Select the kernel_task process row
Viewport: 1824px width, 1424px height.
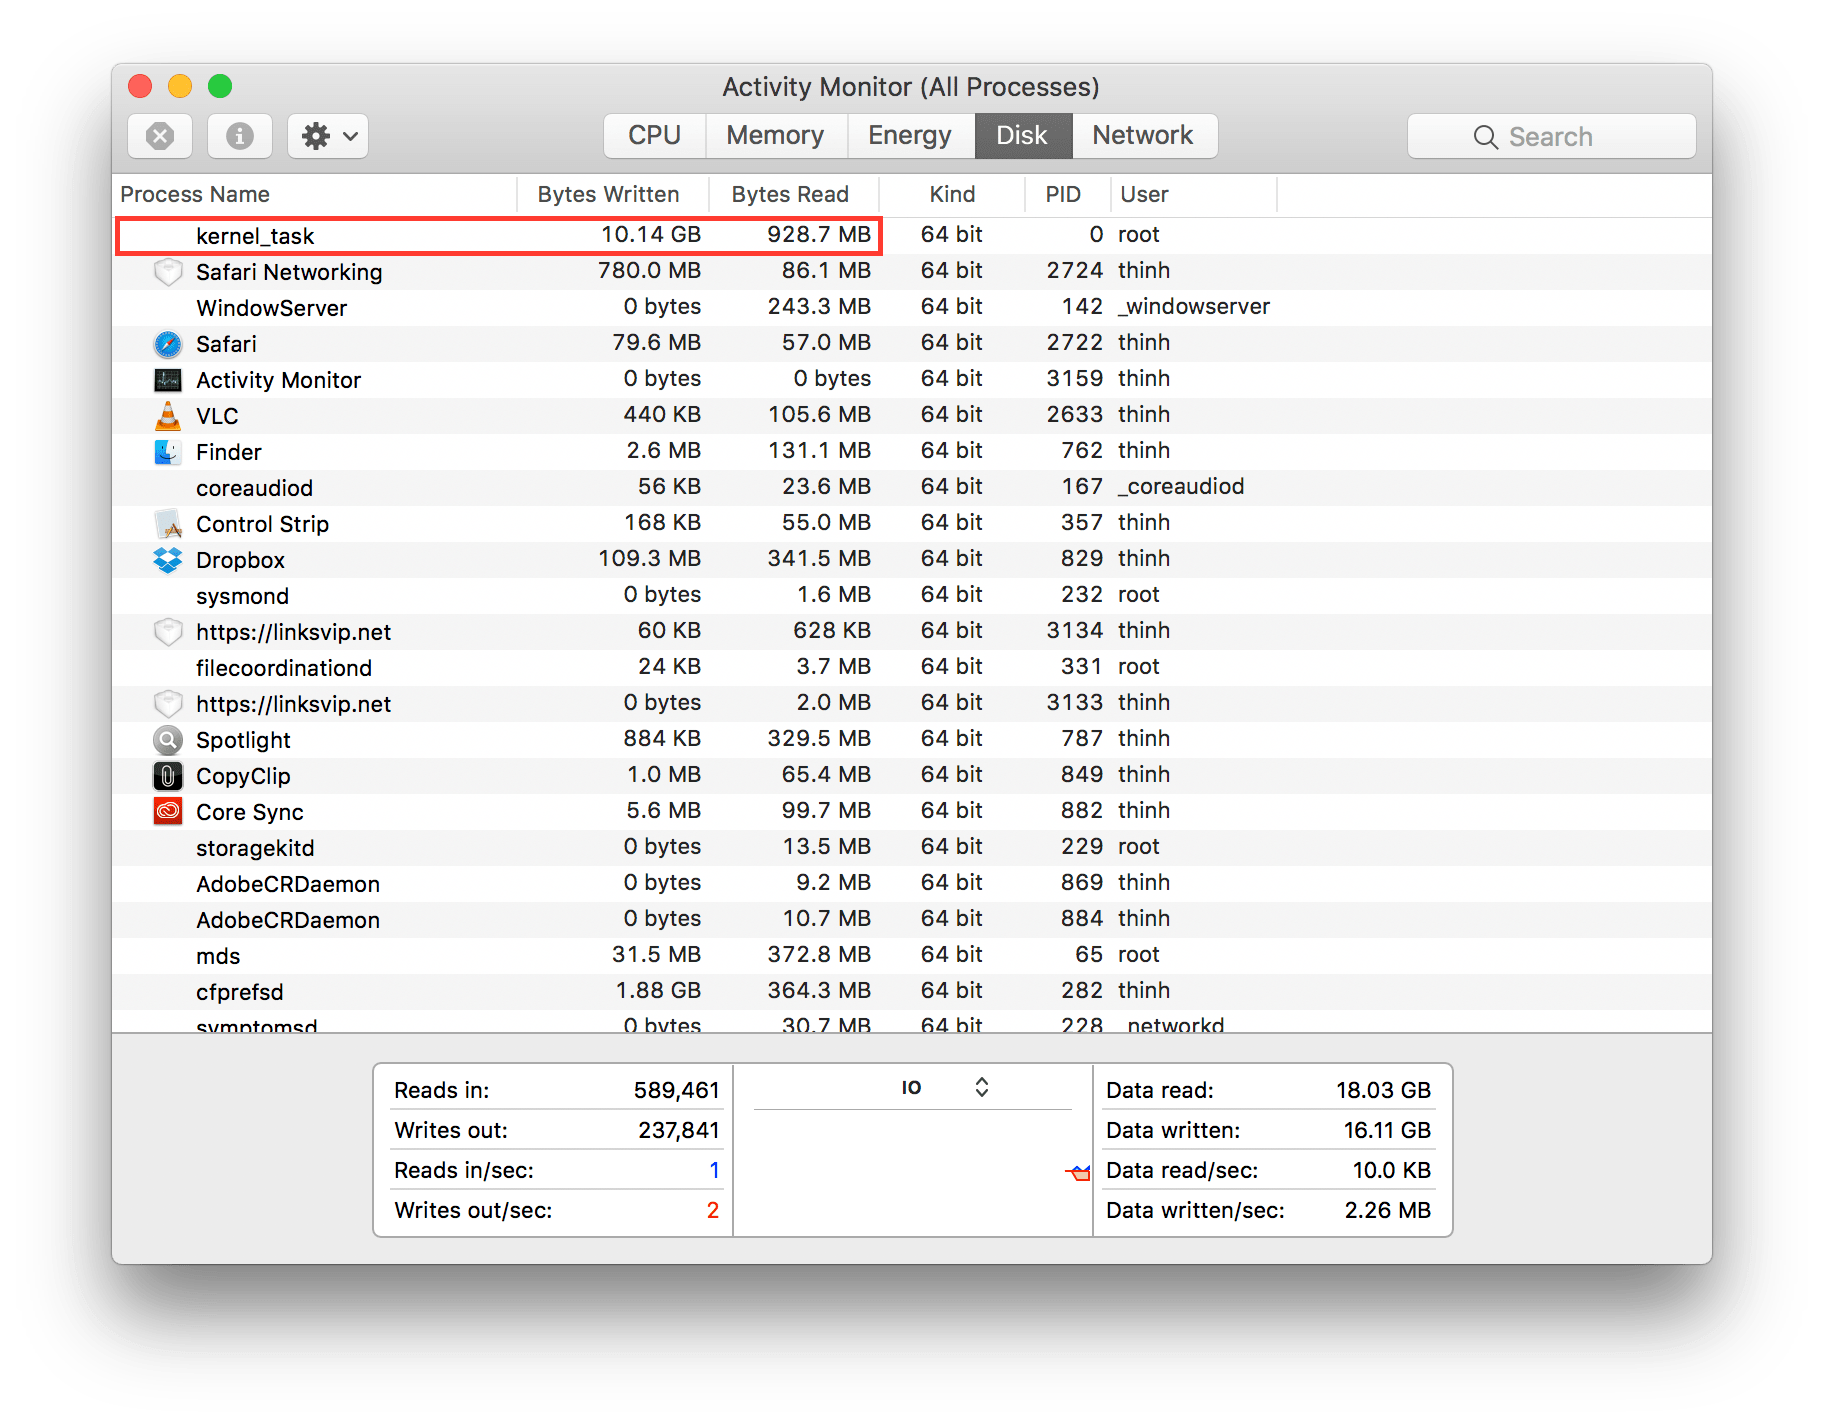click(x=912, y=235)
